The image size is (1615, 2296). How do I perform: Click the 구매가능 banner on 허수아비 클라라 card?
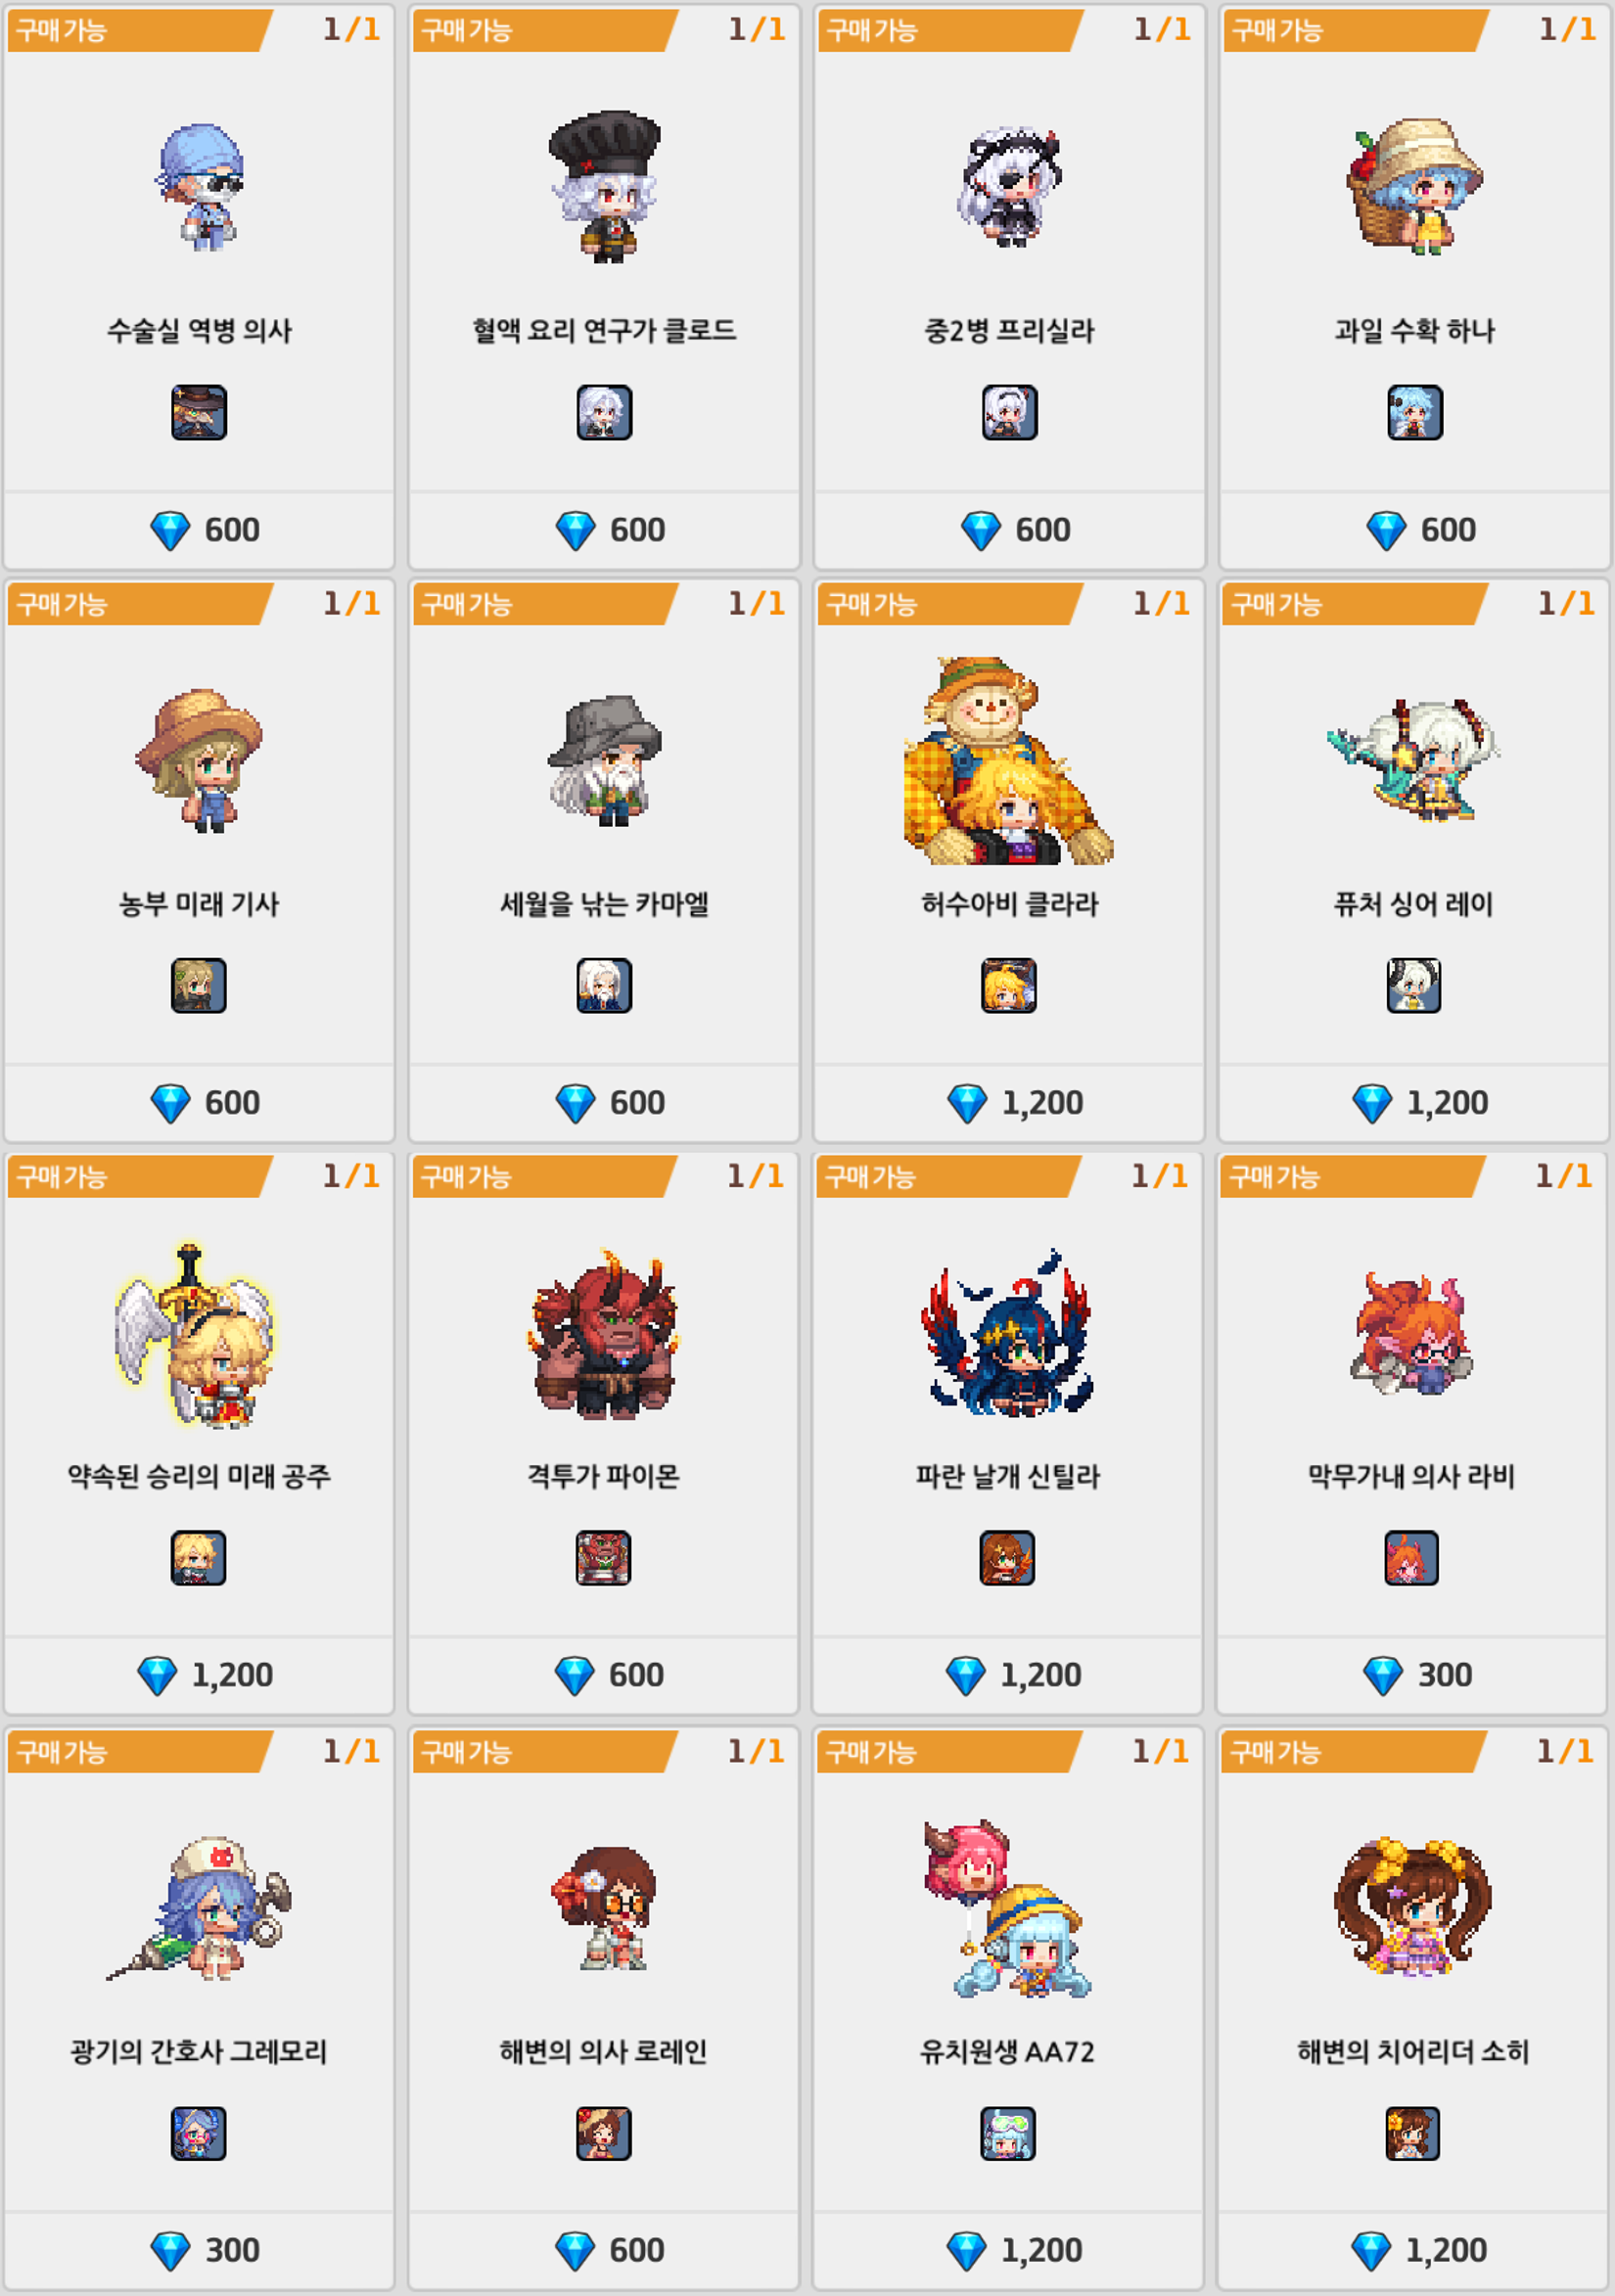tap(950, 604)
